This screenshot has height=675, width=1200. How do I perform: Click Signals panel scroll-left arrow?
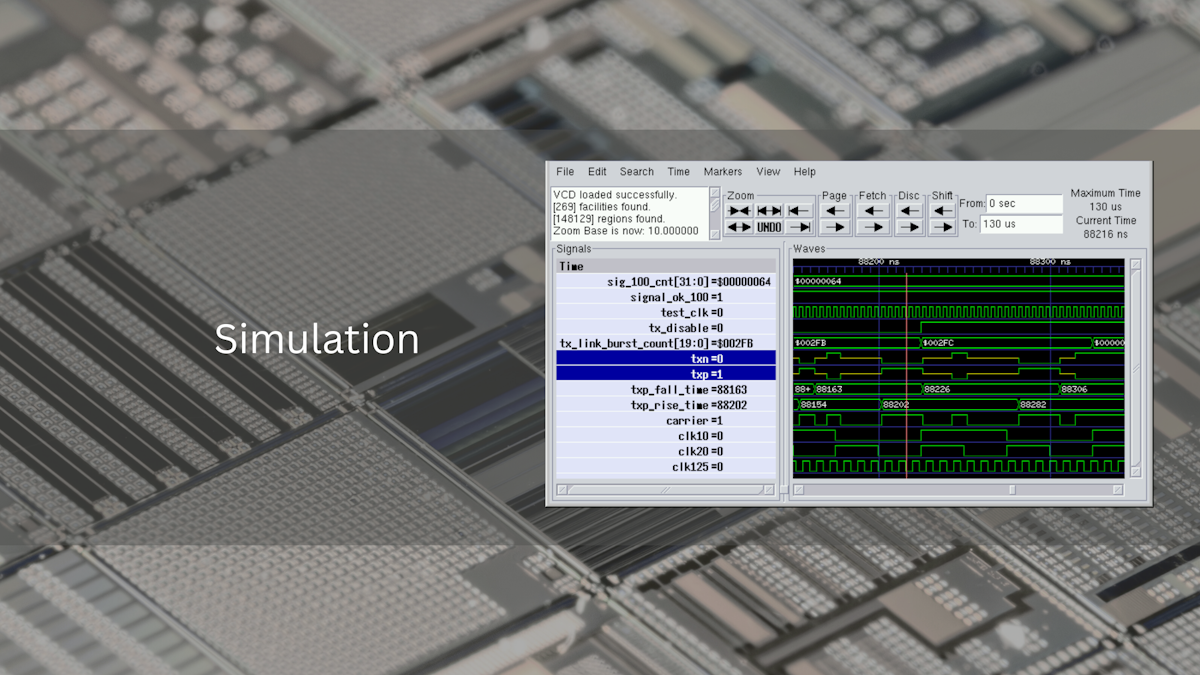(562, 489)
